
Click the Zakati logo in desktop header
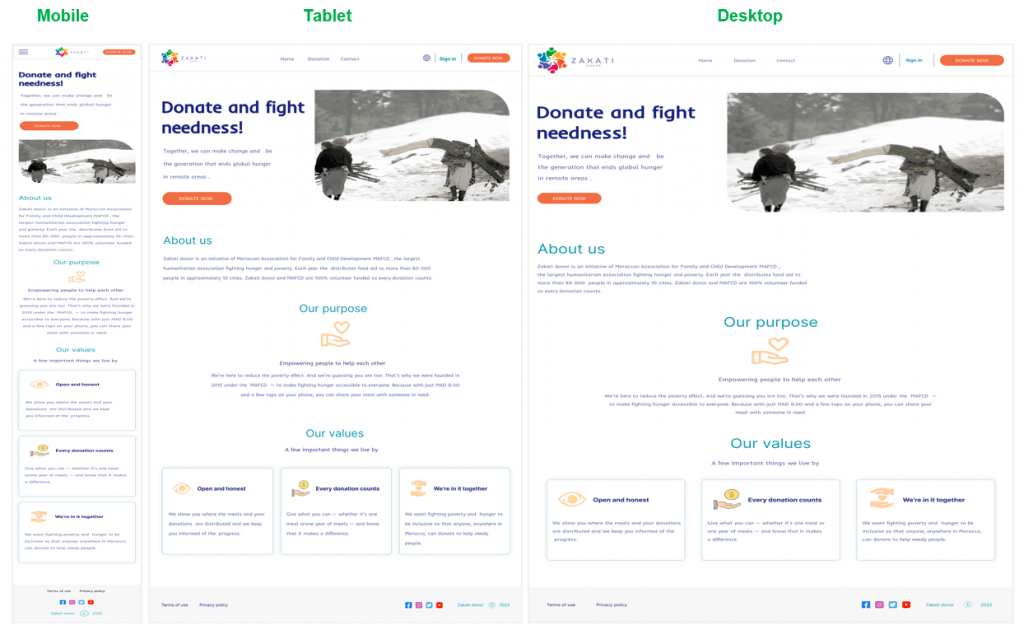576,60
